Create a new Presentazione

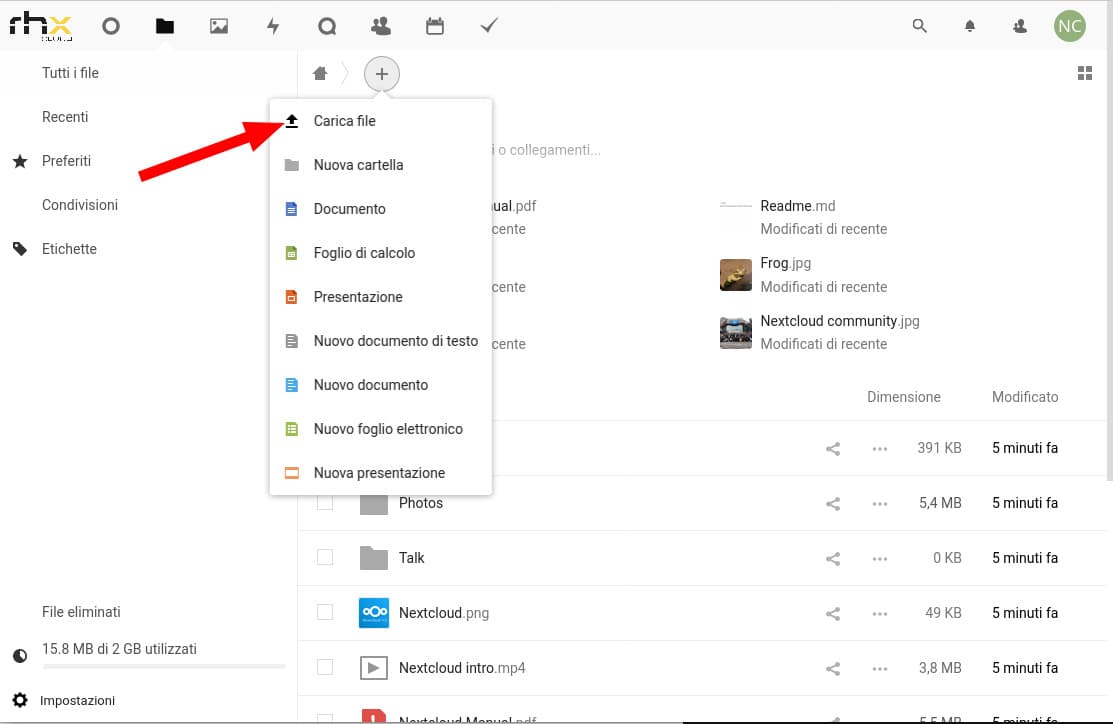coord(380,297)
